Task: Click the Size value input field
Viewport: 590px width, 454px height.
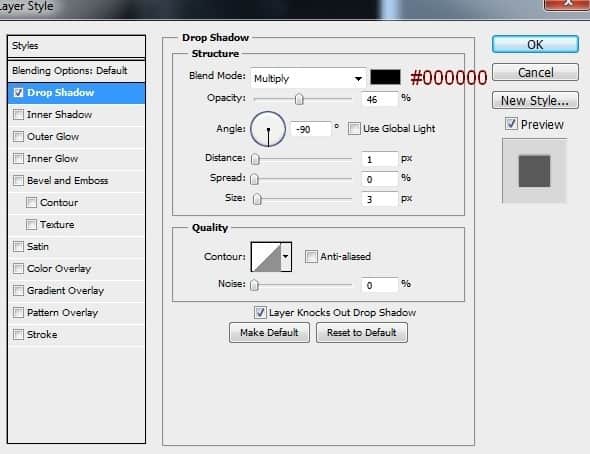Action: (379, 199)
